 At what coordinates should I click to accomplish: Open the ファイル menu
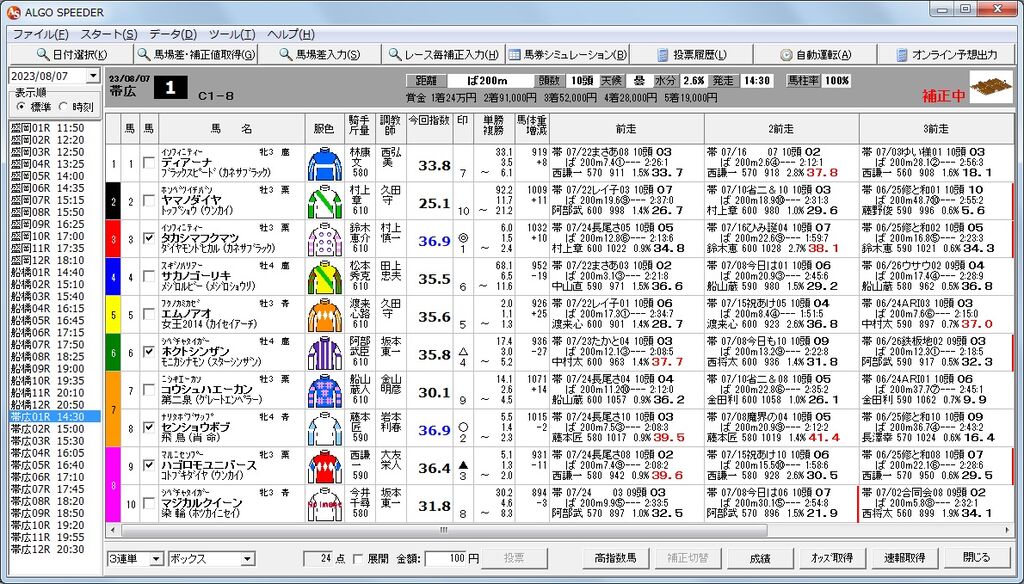[40, 35]
